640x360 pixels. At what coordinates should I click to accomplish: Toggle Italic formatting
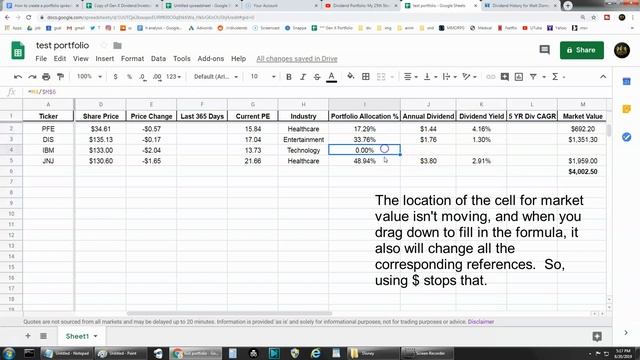coord(303,77)
